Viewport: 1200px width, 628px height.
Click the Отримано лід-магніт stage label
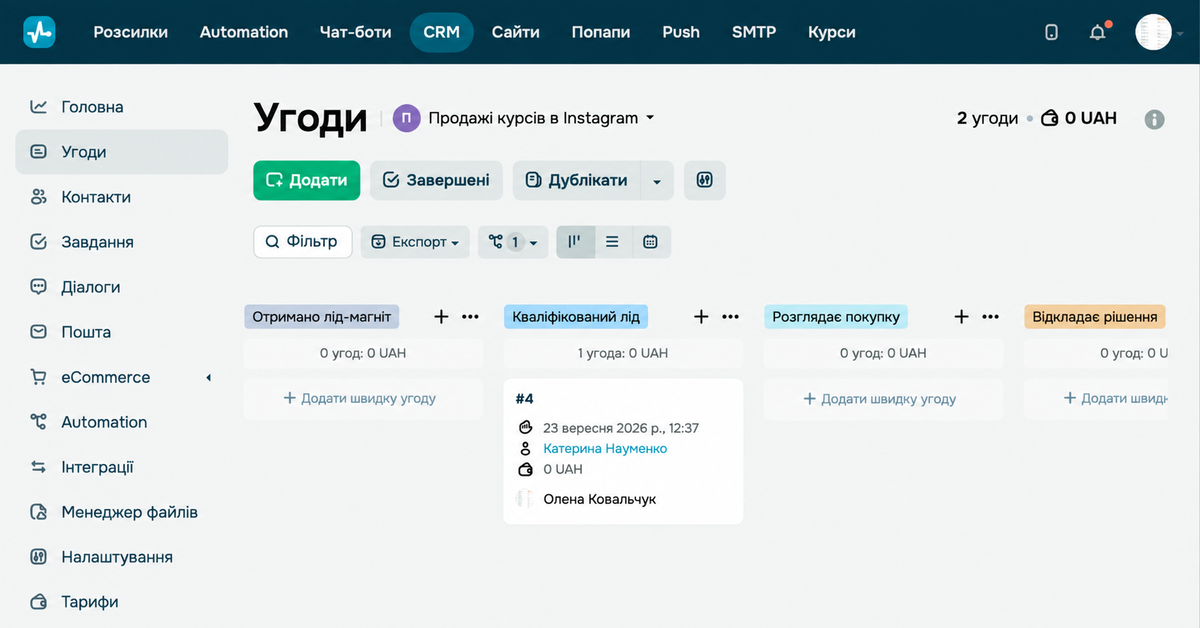[322, 317]
